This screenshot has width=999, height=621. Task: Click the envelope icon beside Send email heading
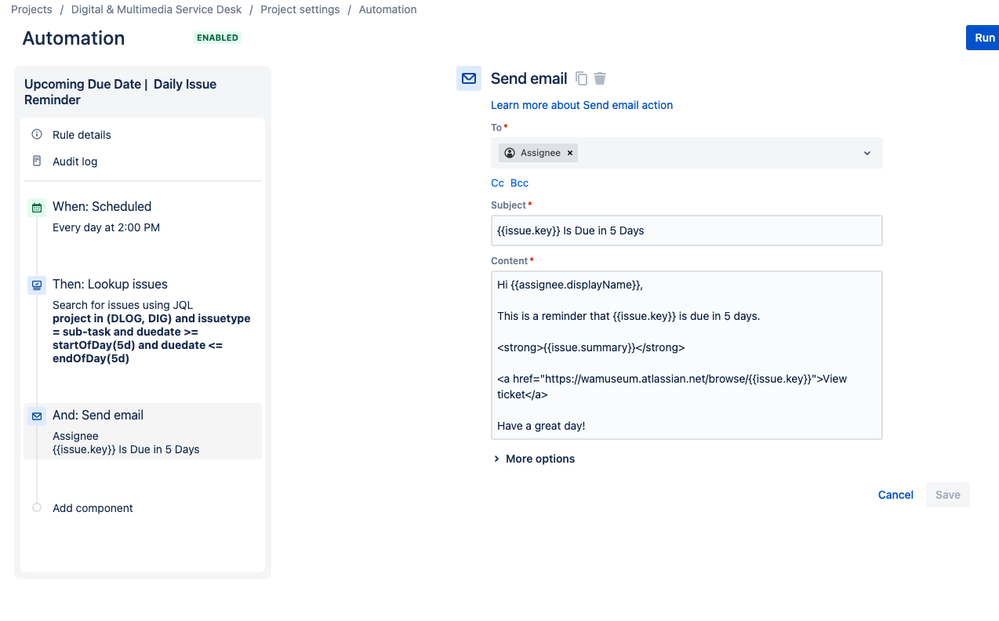[469, 78]
